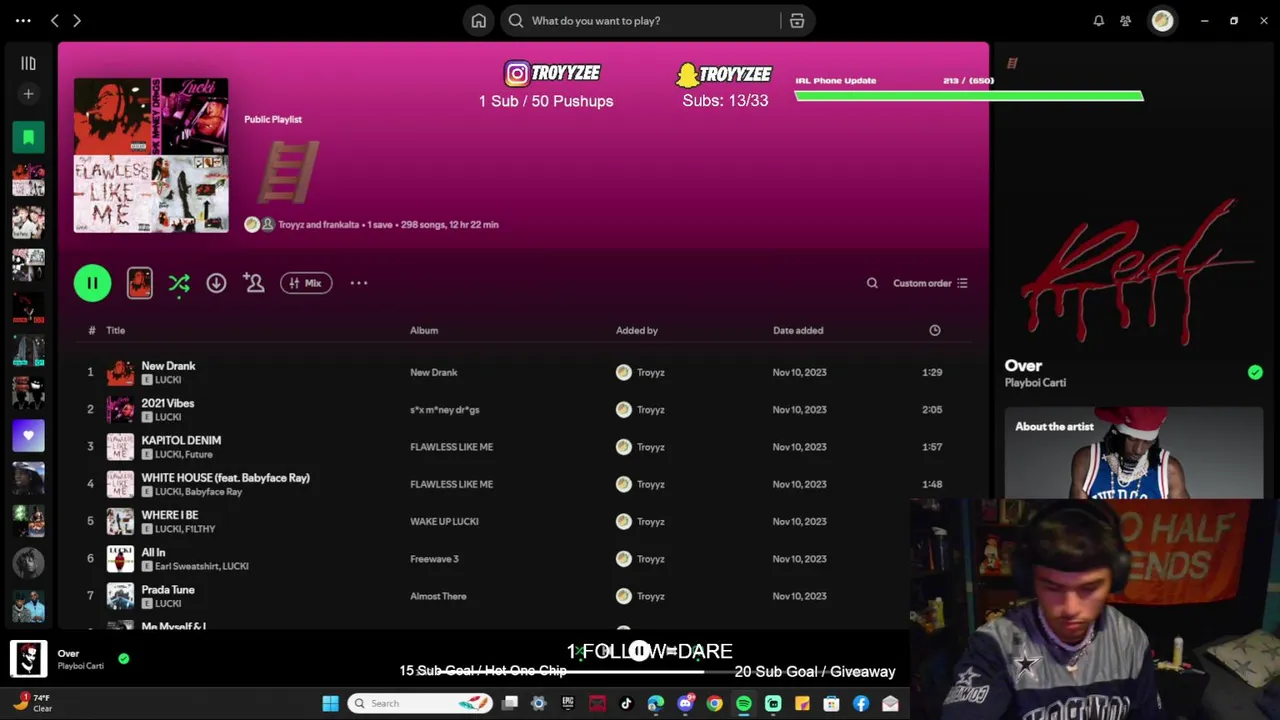Open more options for this playlist
The width and height of the screenshot is (1280, 720).
359,283
